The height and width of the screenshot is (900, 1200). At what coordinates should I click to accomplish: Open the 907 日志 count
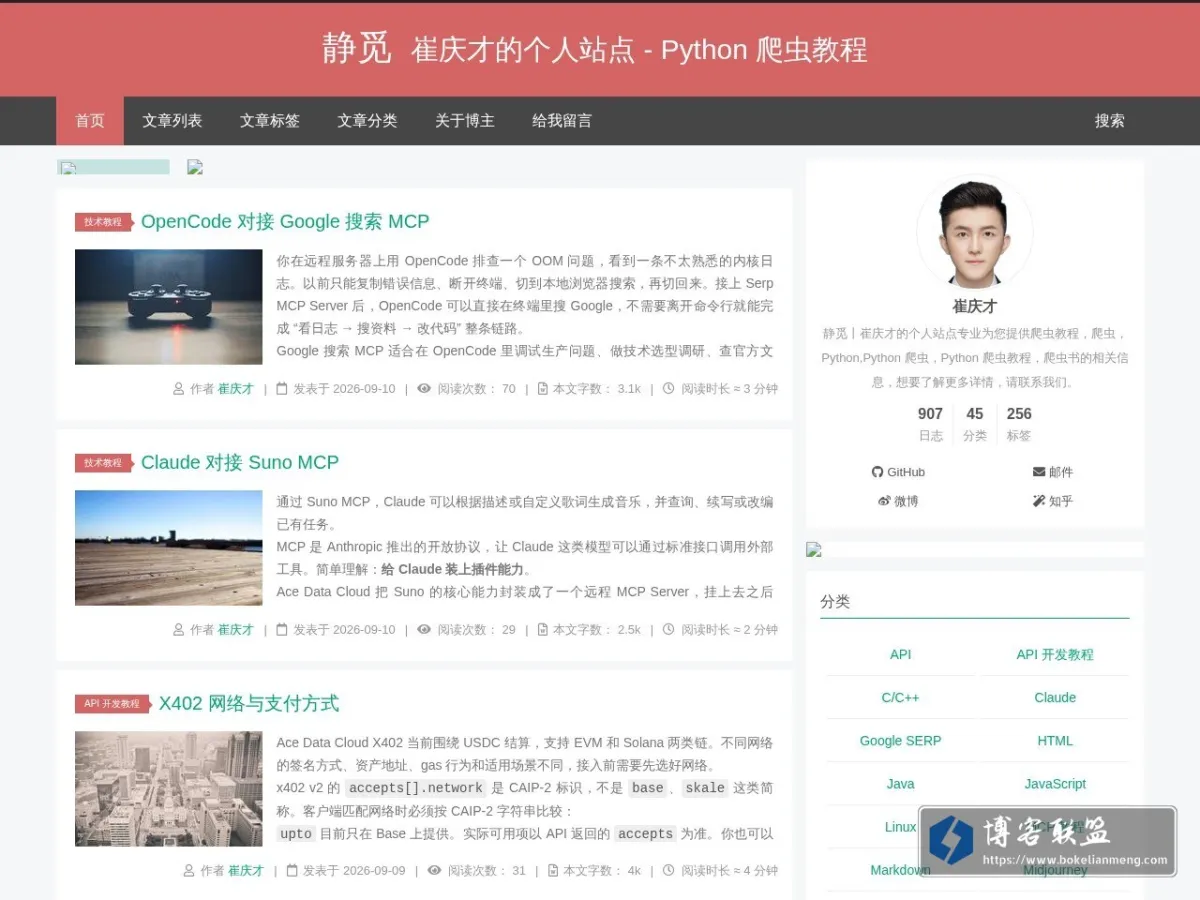[x=931, y=424]
